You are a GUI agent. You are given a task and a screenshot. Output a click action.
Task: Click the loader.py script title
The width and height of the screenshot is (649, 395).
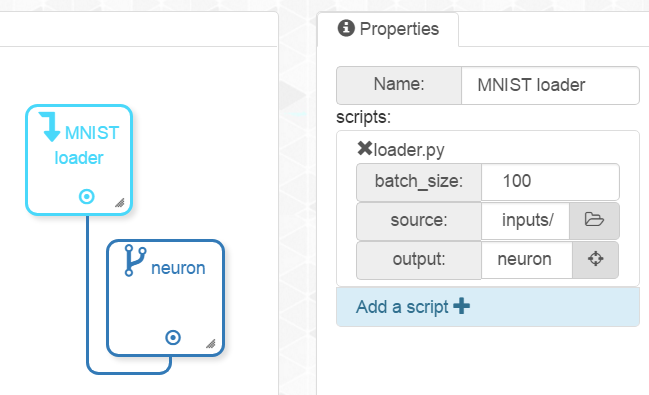pyautogui.click(x=409, y=150)
